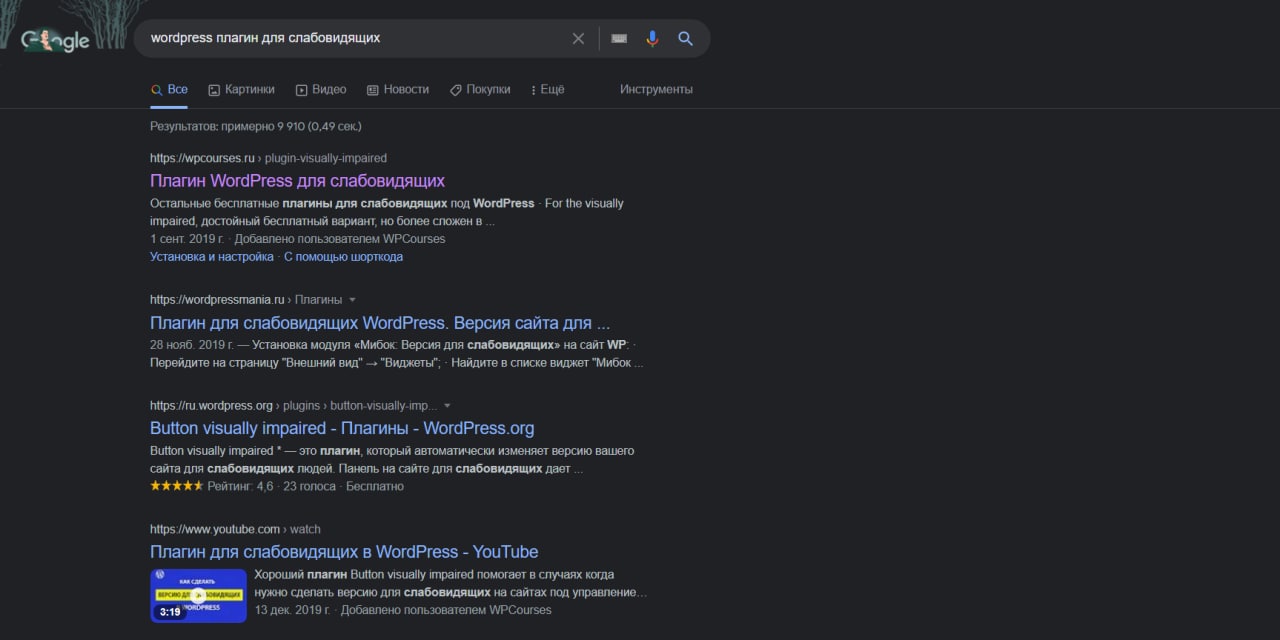Image resolution: width=1280 pixels, height=640 pixels.
Task: Open the on-screen keyboard icon
Action: pos(619,38)
